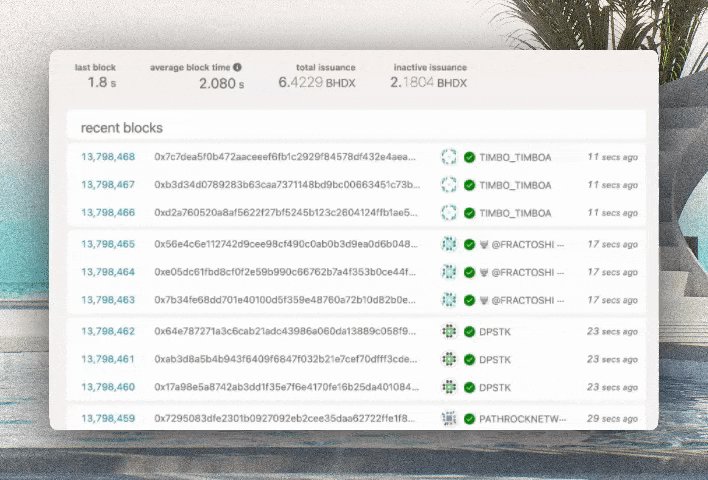
Task: Click green verified badge in block 13,798,466 row
Action: click(470, 213)
